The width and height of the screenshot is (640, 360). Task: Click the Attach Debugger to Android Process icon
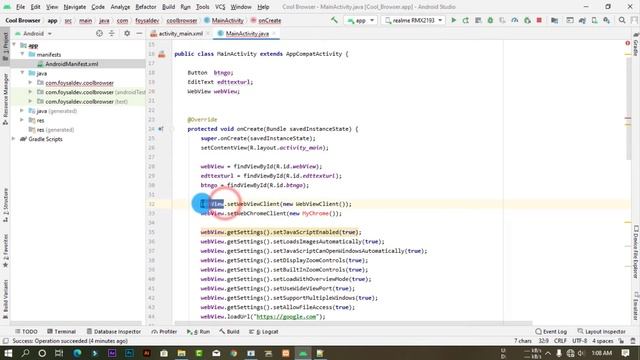[x=527, y=20]
